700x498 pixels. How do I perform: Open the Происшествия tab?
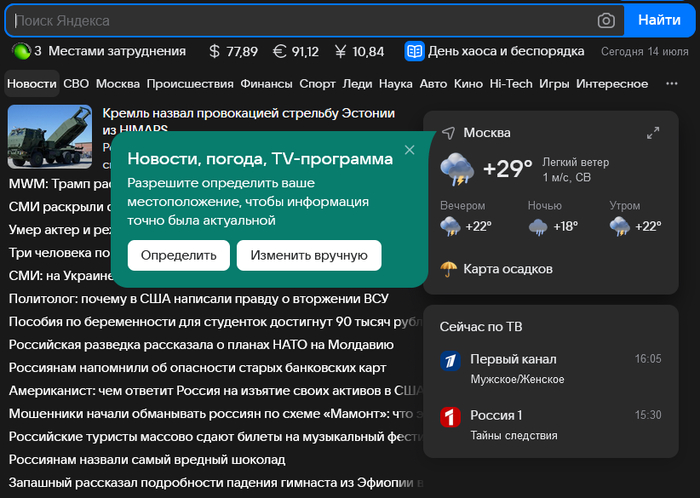point(190,84)
